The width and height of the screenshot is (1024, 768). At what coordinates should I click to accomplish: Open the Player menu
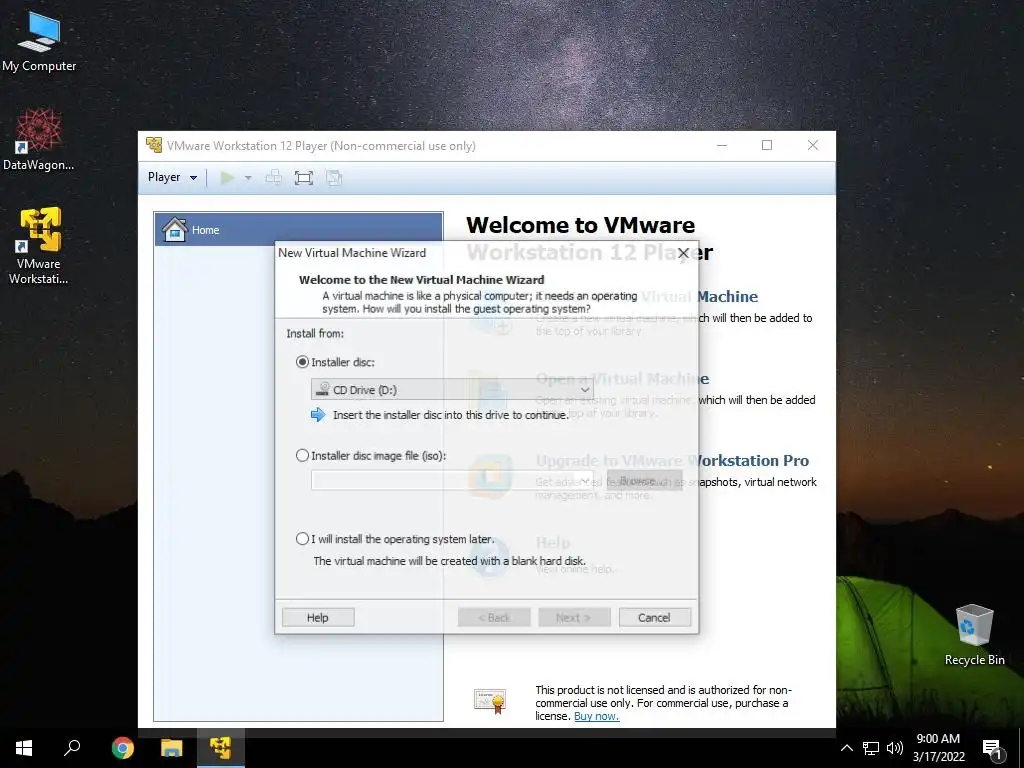point(172,177)
